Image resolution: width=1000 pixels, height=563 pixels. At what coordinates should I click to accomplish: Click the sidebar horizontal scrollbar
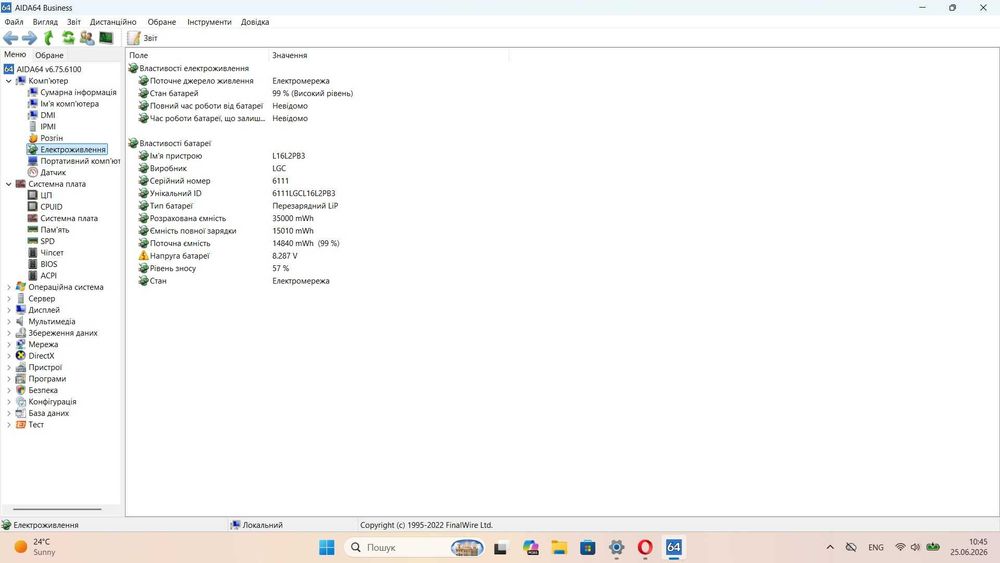tap(57, 509)
